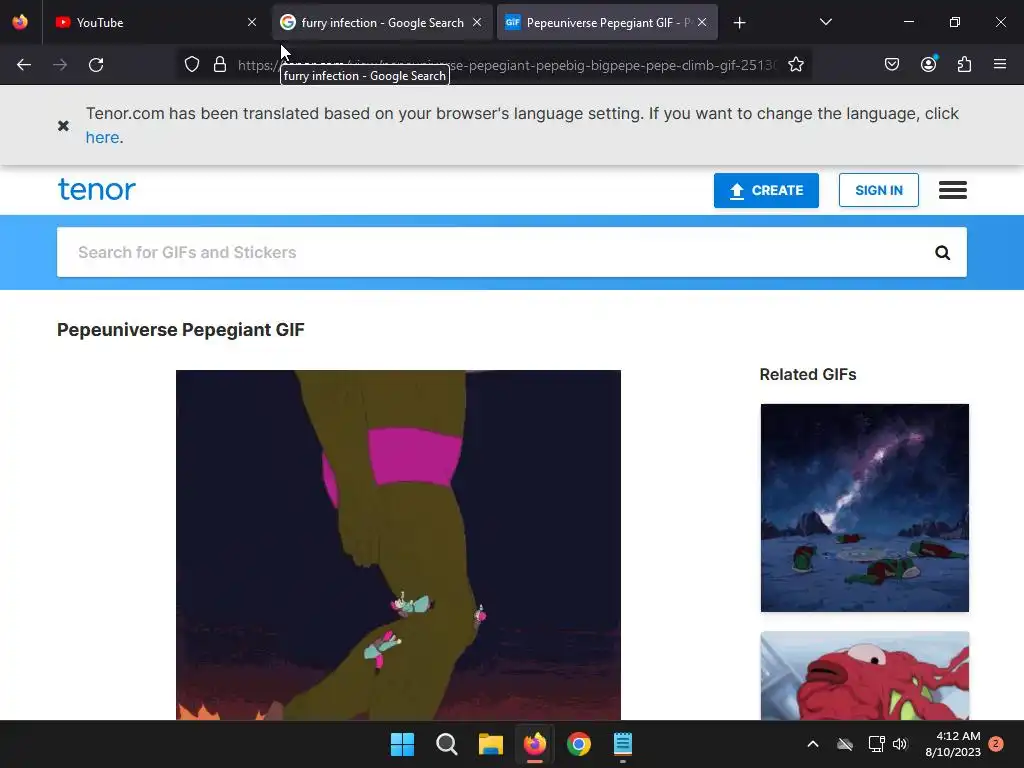Close the furry infection Google Search tab

click(477, 22)
